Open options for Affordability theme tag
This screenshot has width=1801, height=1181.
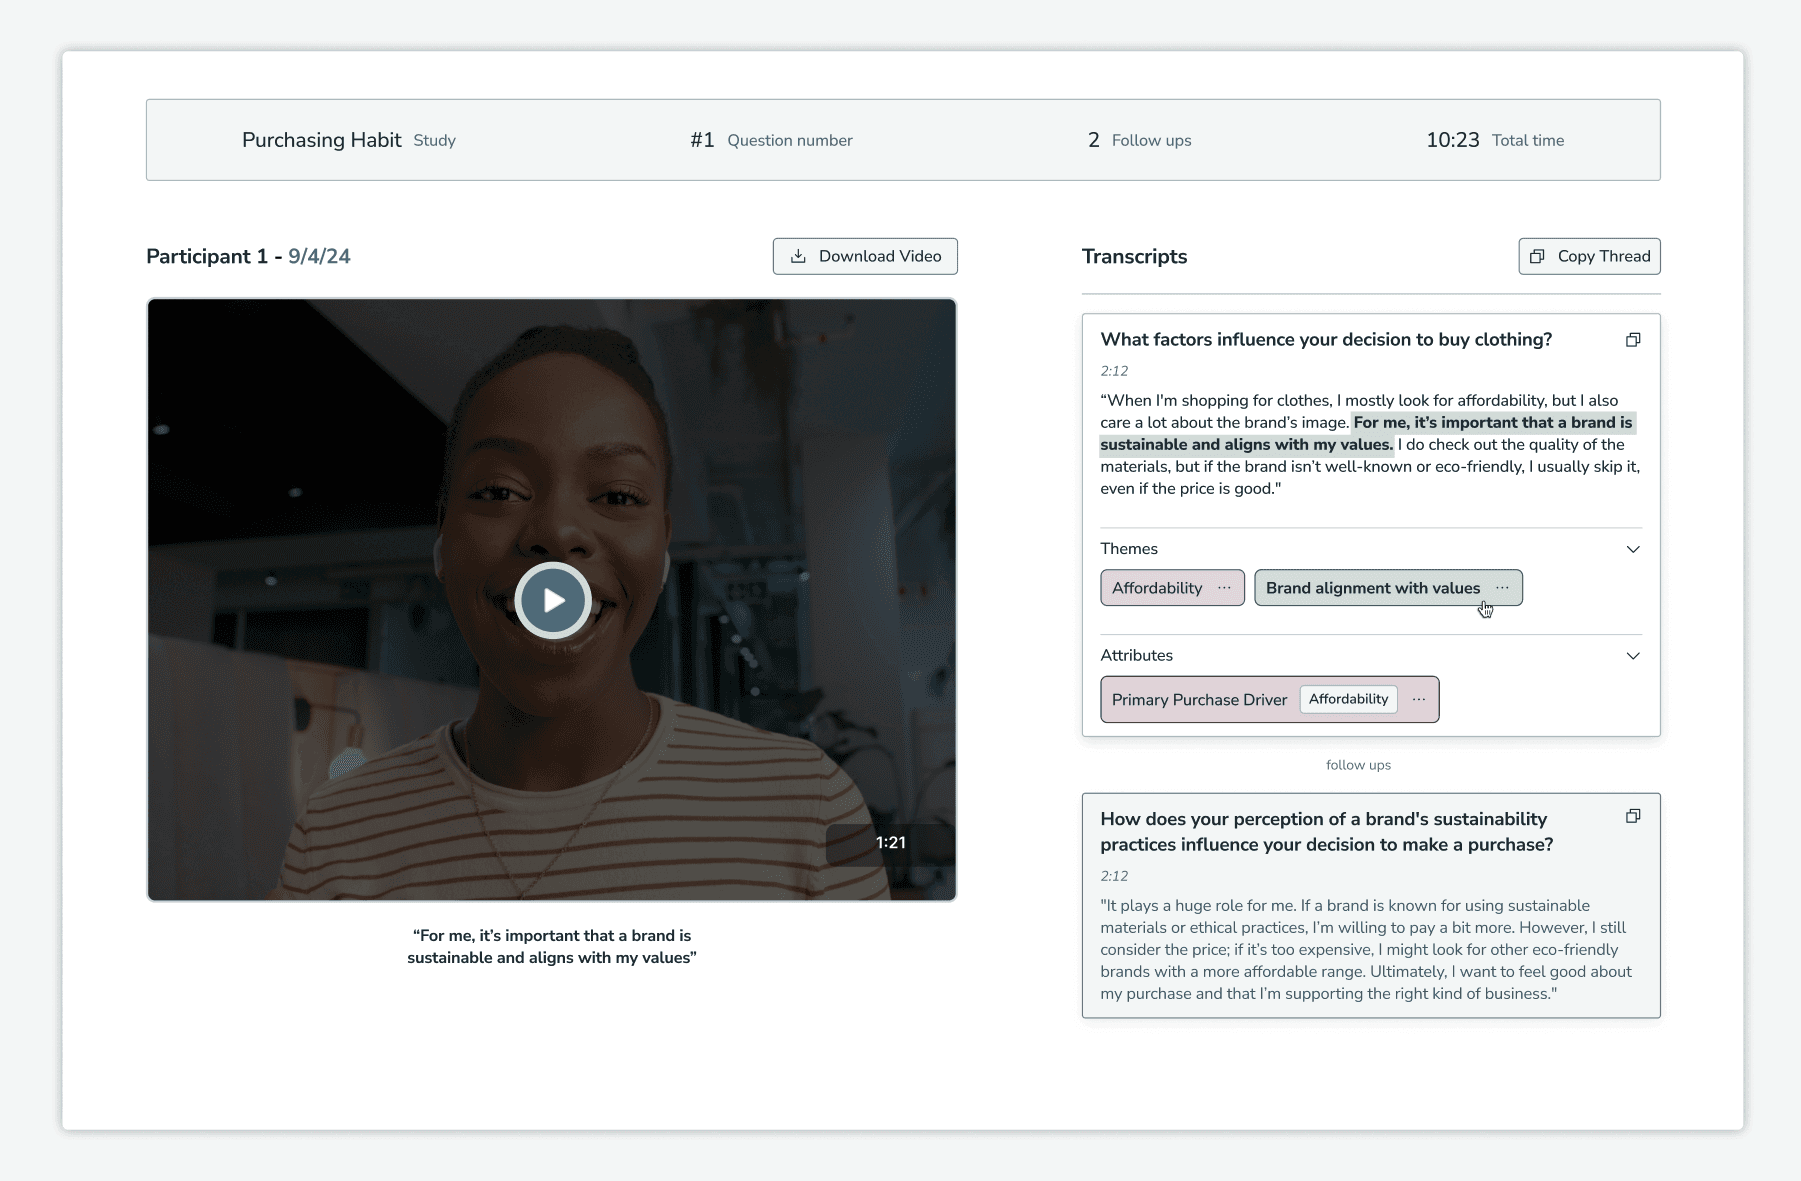pyautogui.click(x=1224, y=588)
